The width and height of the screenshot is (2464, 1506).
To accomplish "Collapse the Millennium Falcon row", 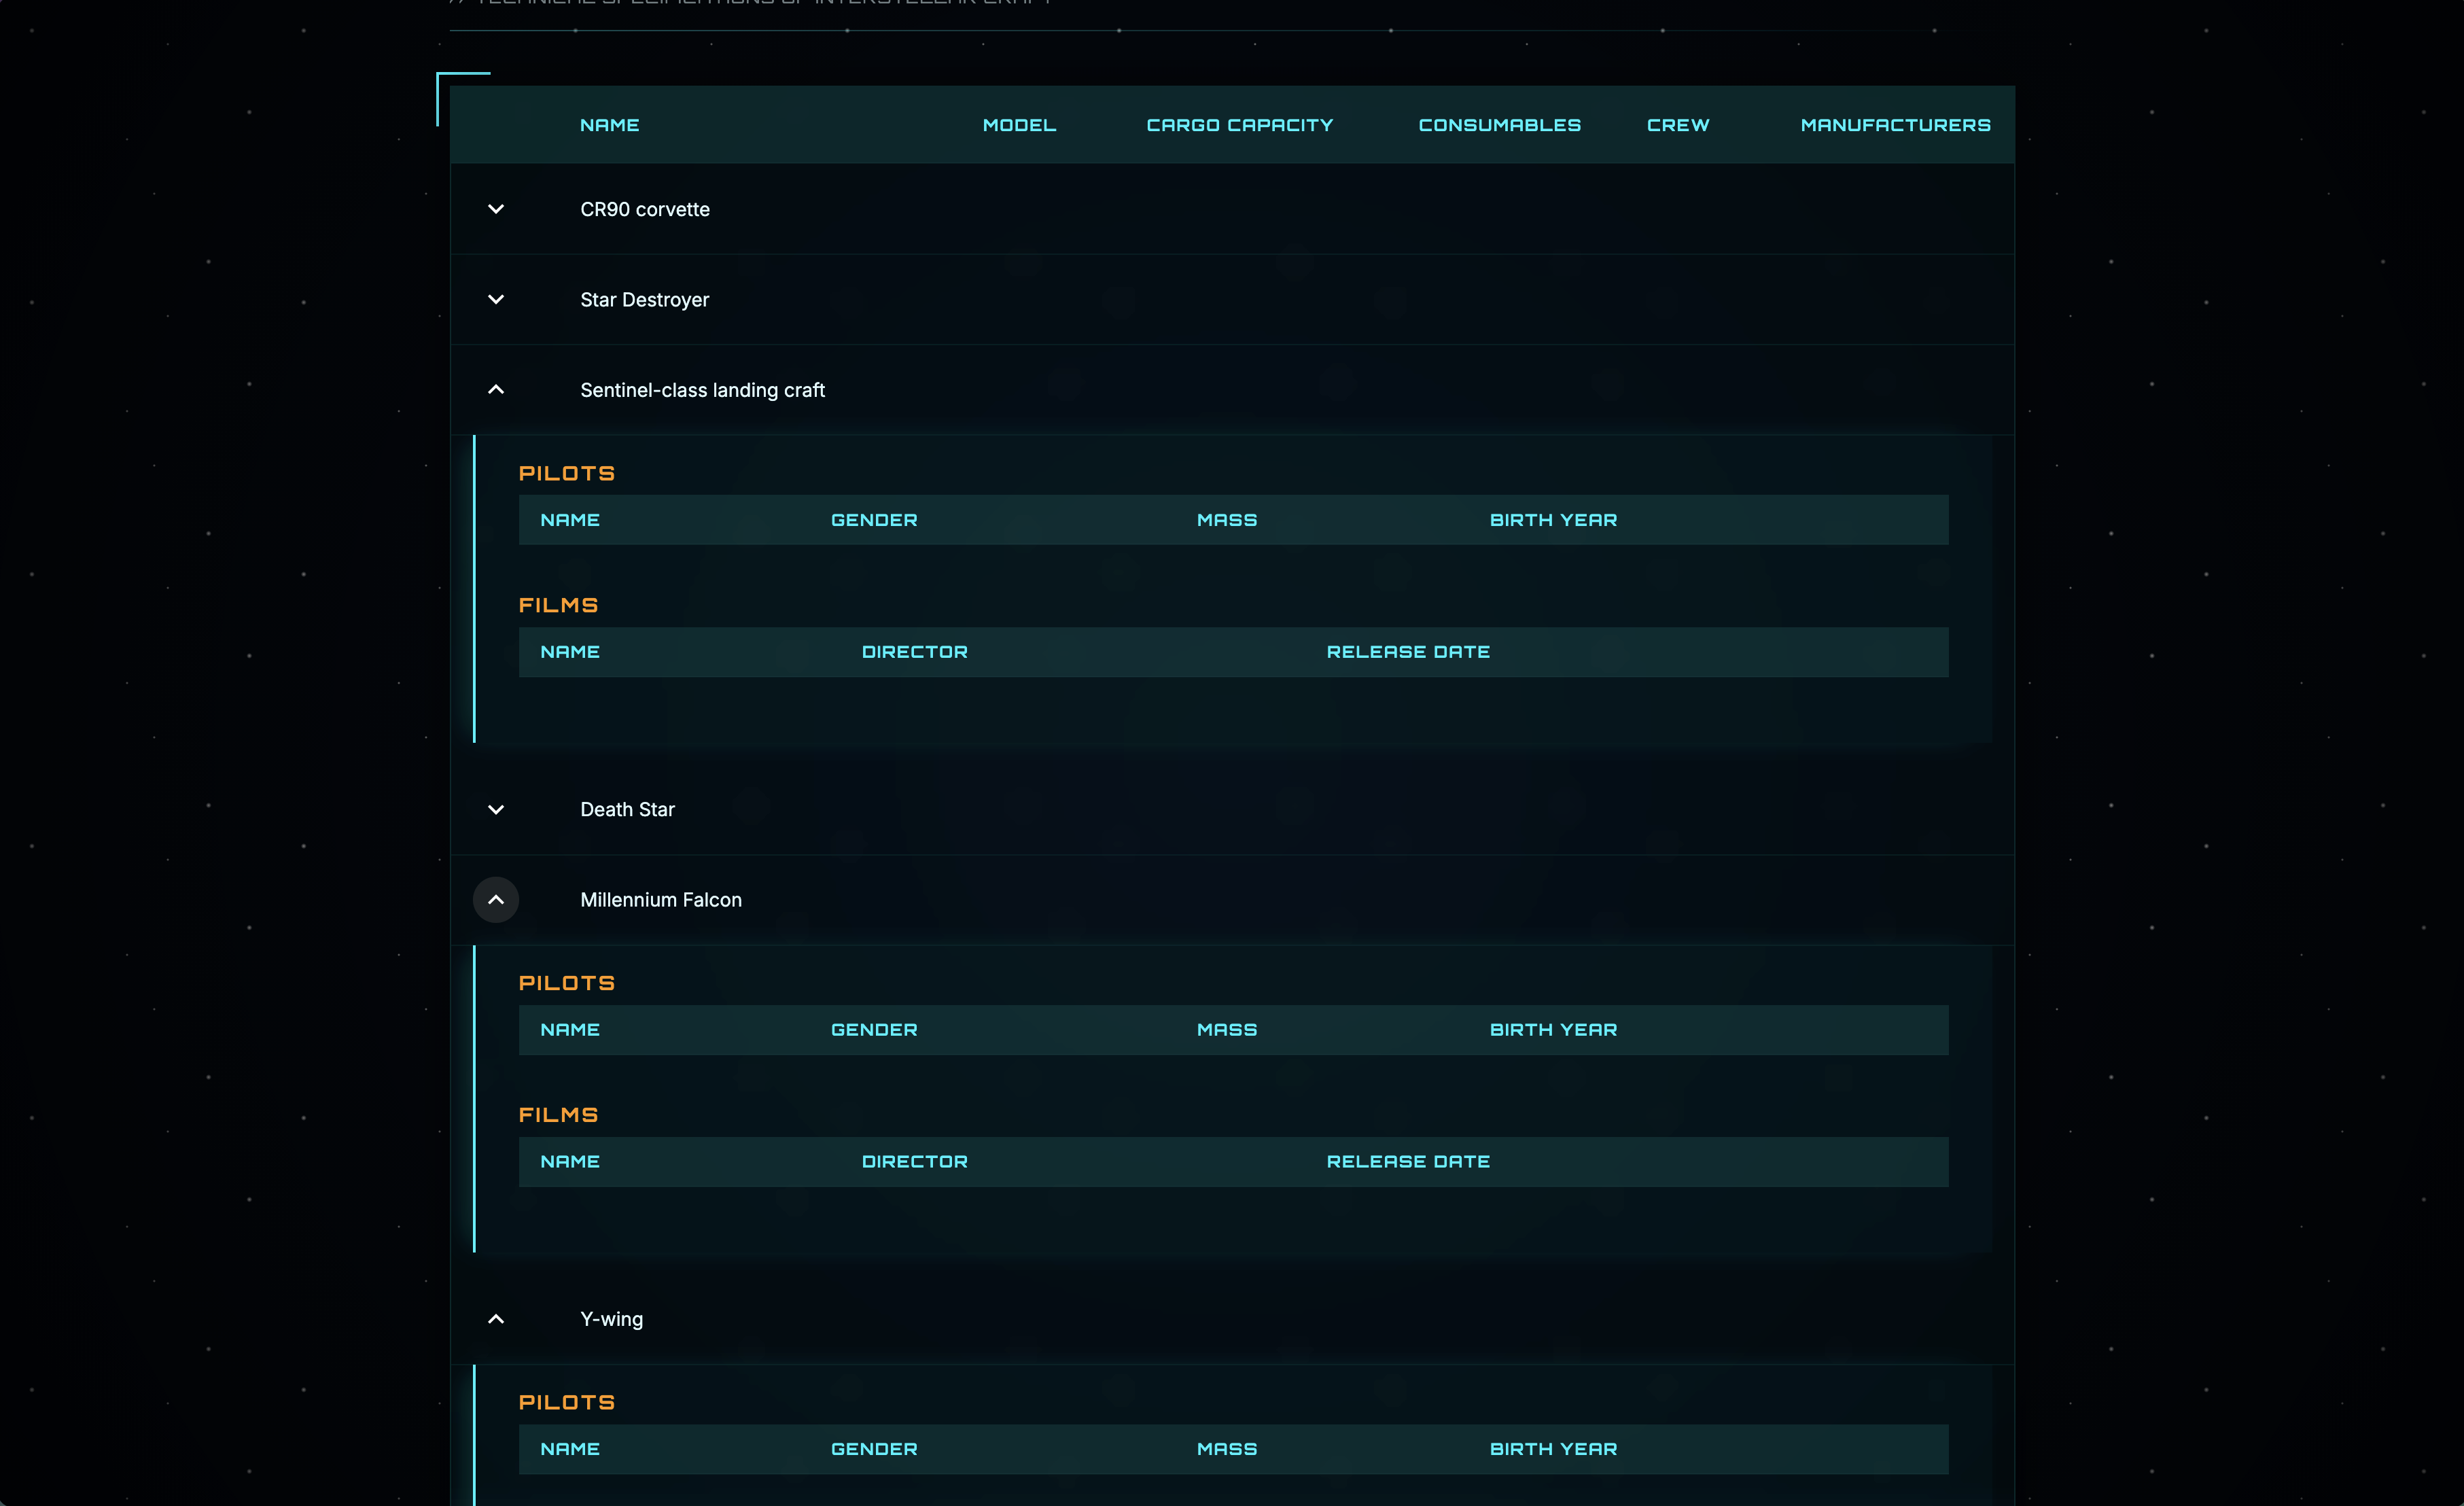I will click(496, 900).
